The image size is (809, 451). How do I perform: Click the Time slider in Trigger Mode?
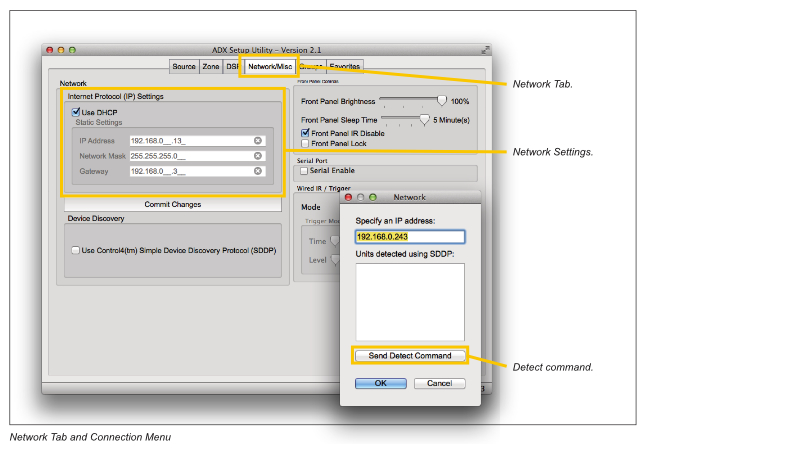coord(335,241)
